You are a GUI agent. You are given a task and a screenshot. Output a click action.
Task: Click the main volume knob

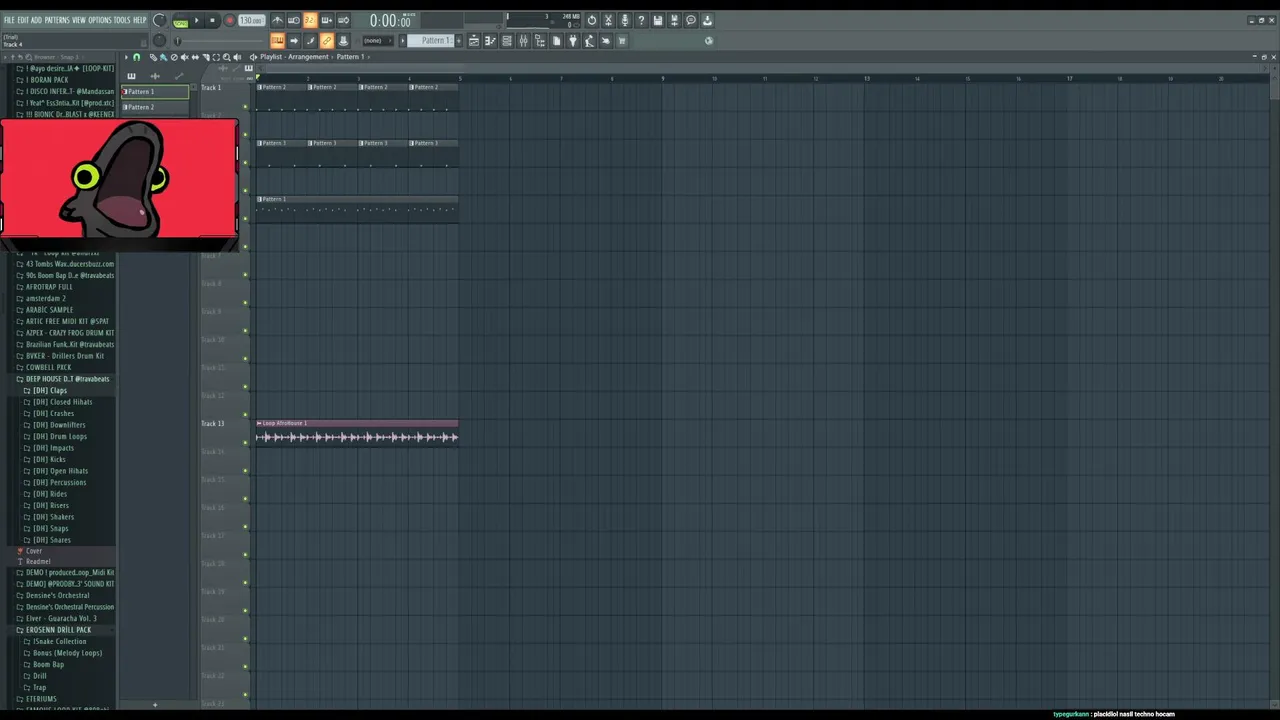[x=159, y=20]
